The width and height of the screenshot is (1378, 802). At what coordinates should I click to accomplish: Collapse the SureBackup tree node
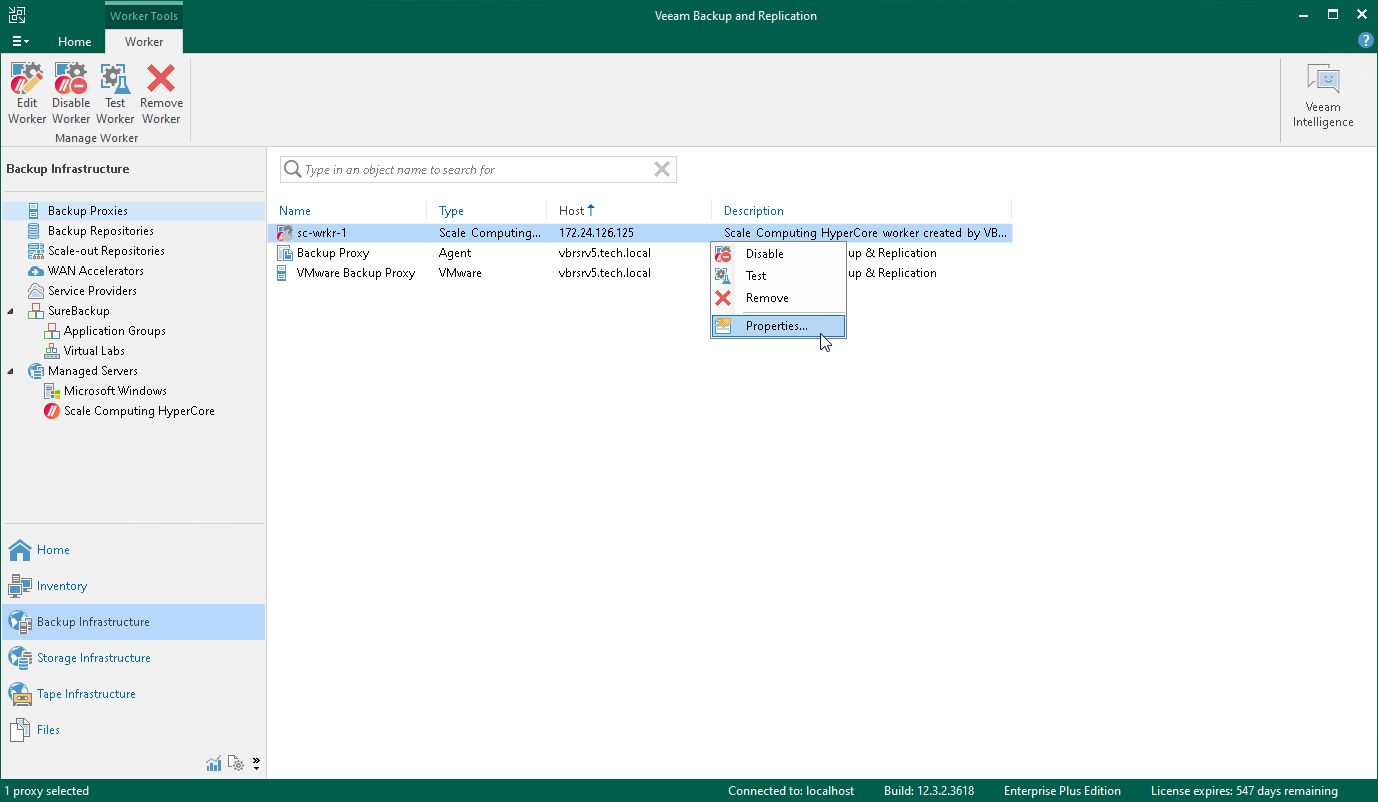tap(12, 311)
